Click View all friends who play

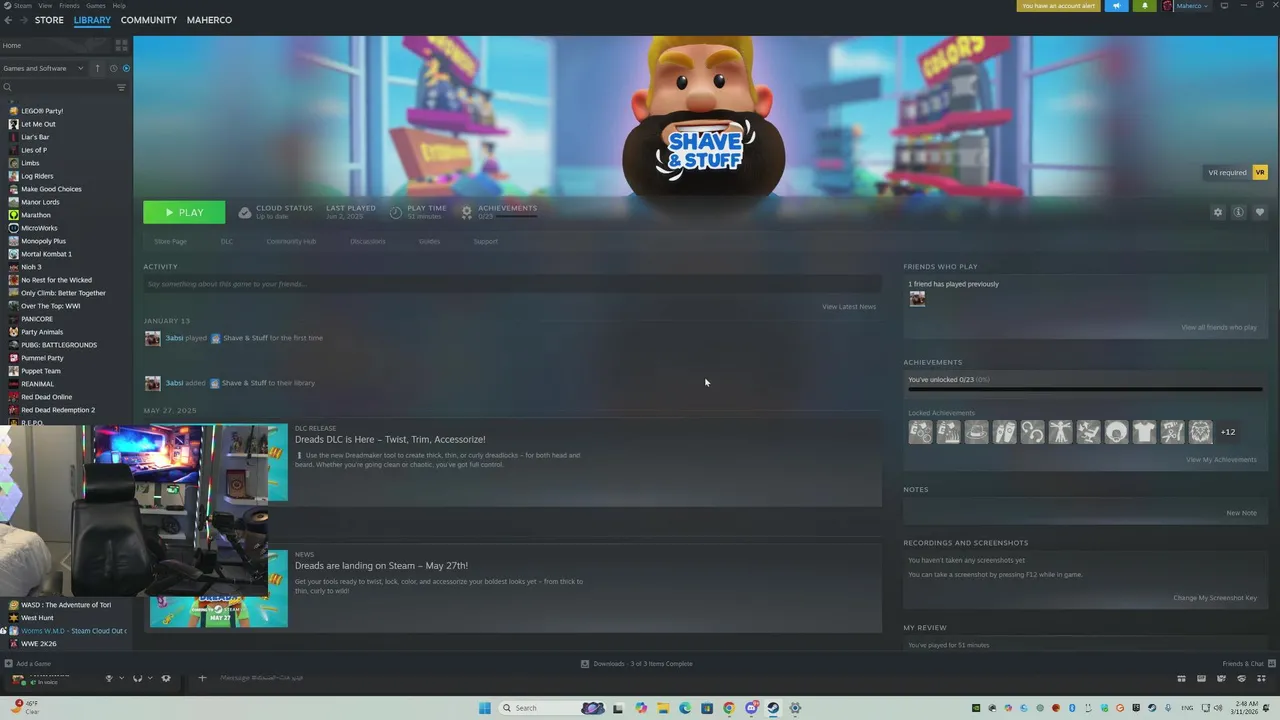coord(1219,328)
